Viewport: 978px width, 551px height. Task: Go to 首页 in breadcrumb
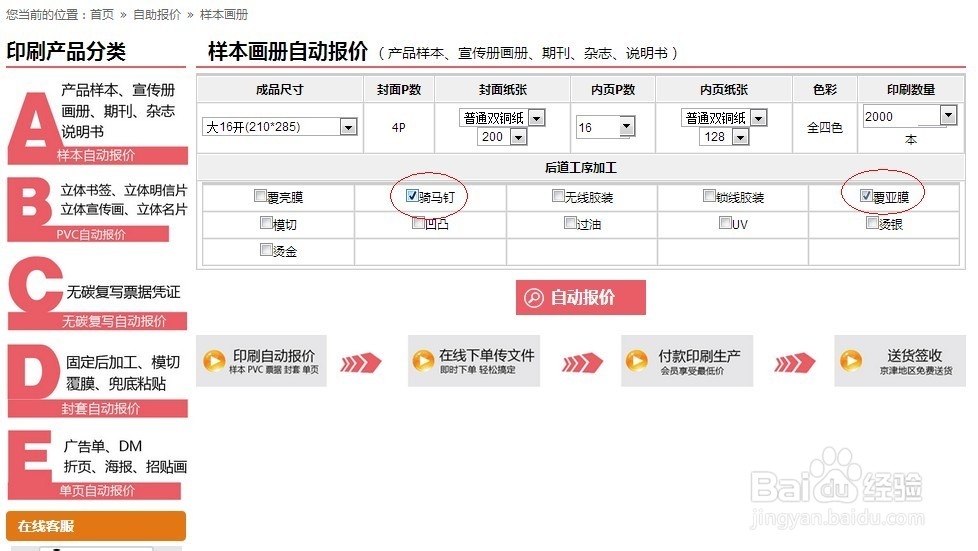[x=102, y=14]
